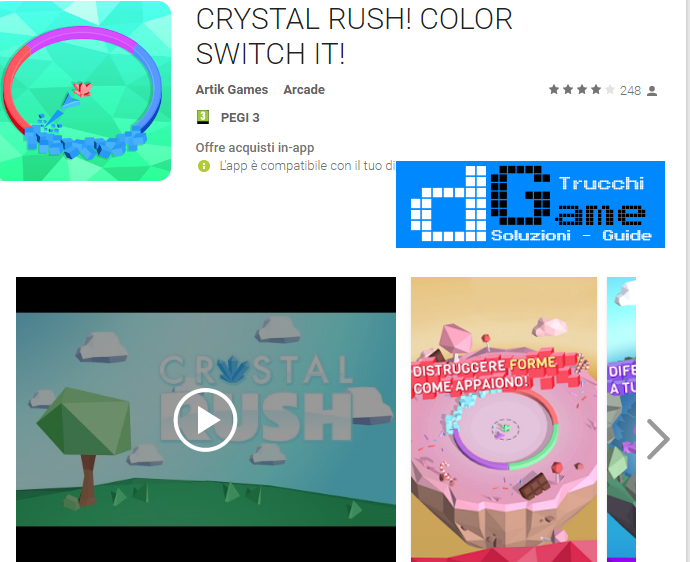Click the Offre acquisti in-app text
This screenshot has height=562, width=690.
[x=255, y=147]
